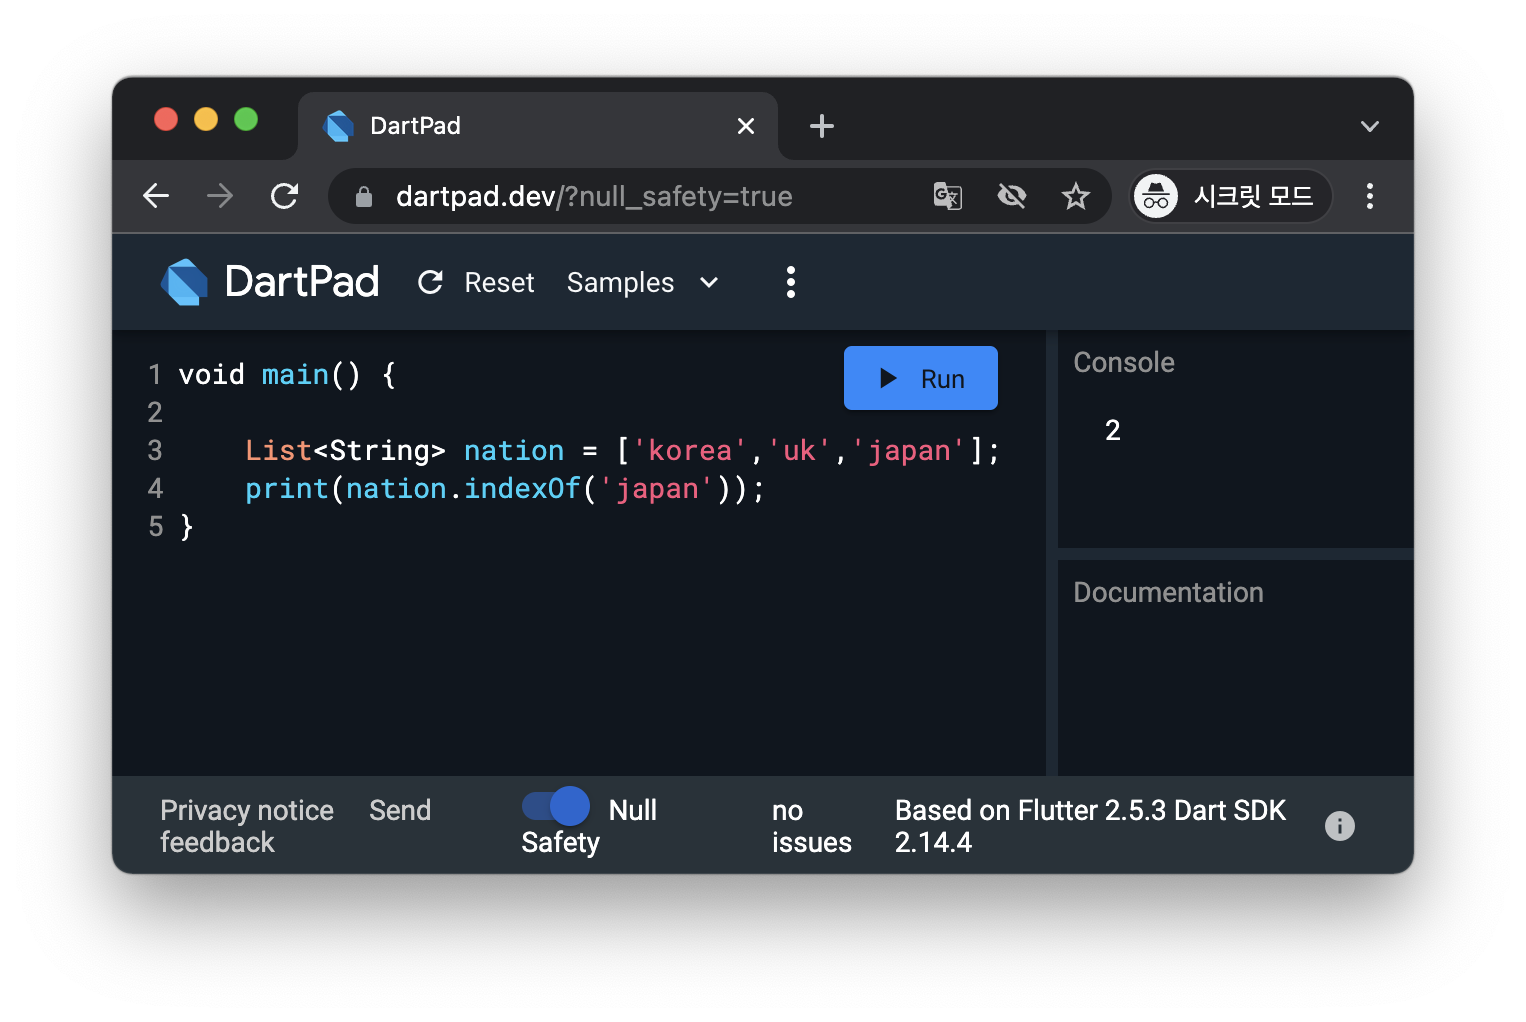The width and height of the screenshot is (1526, 1022).
Task: Expand tab search chevron in title bar
Action: 1370,126
